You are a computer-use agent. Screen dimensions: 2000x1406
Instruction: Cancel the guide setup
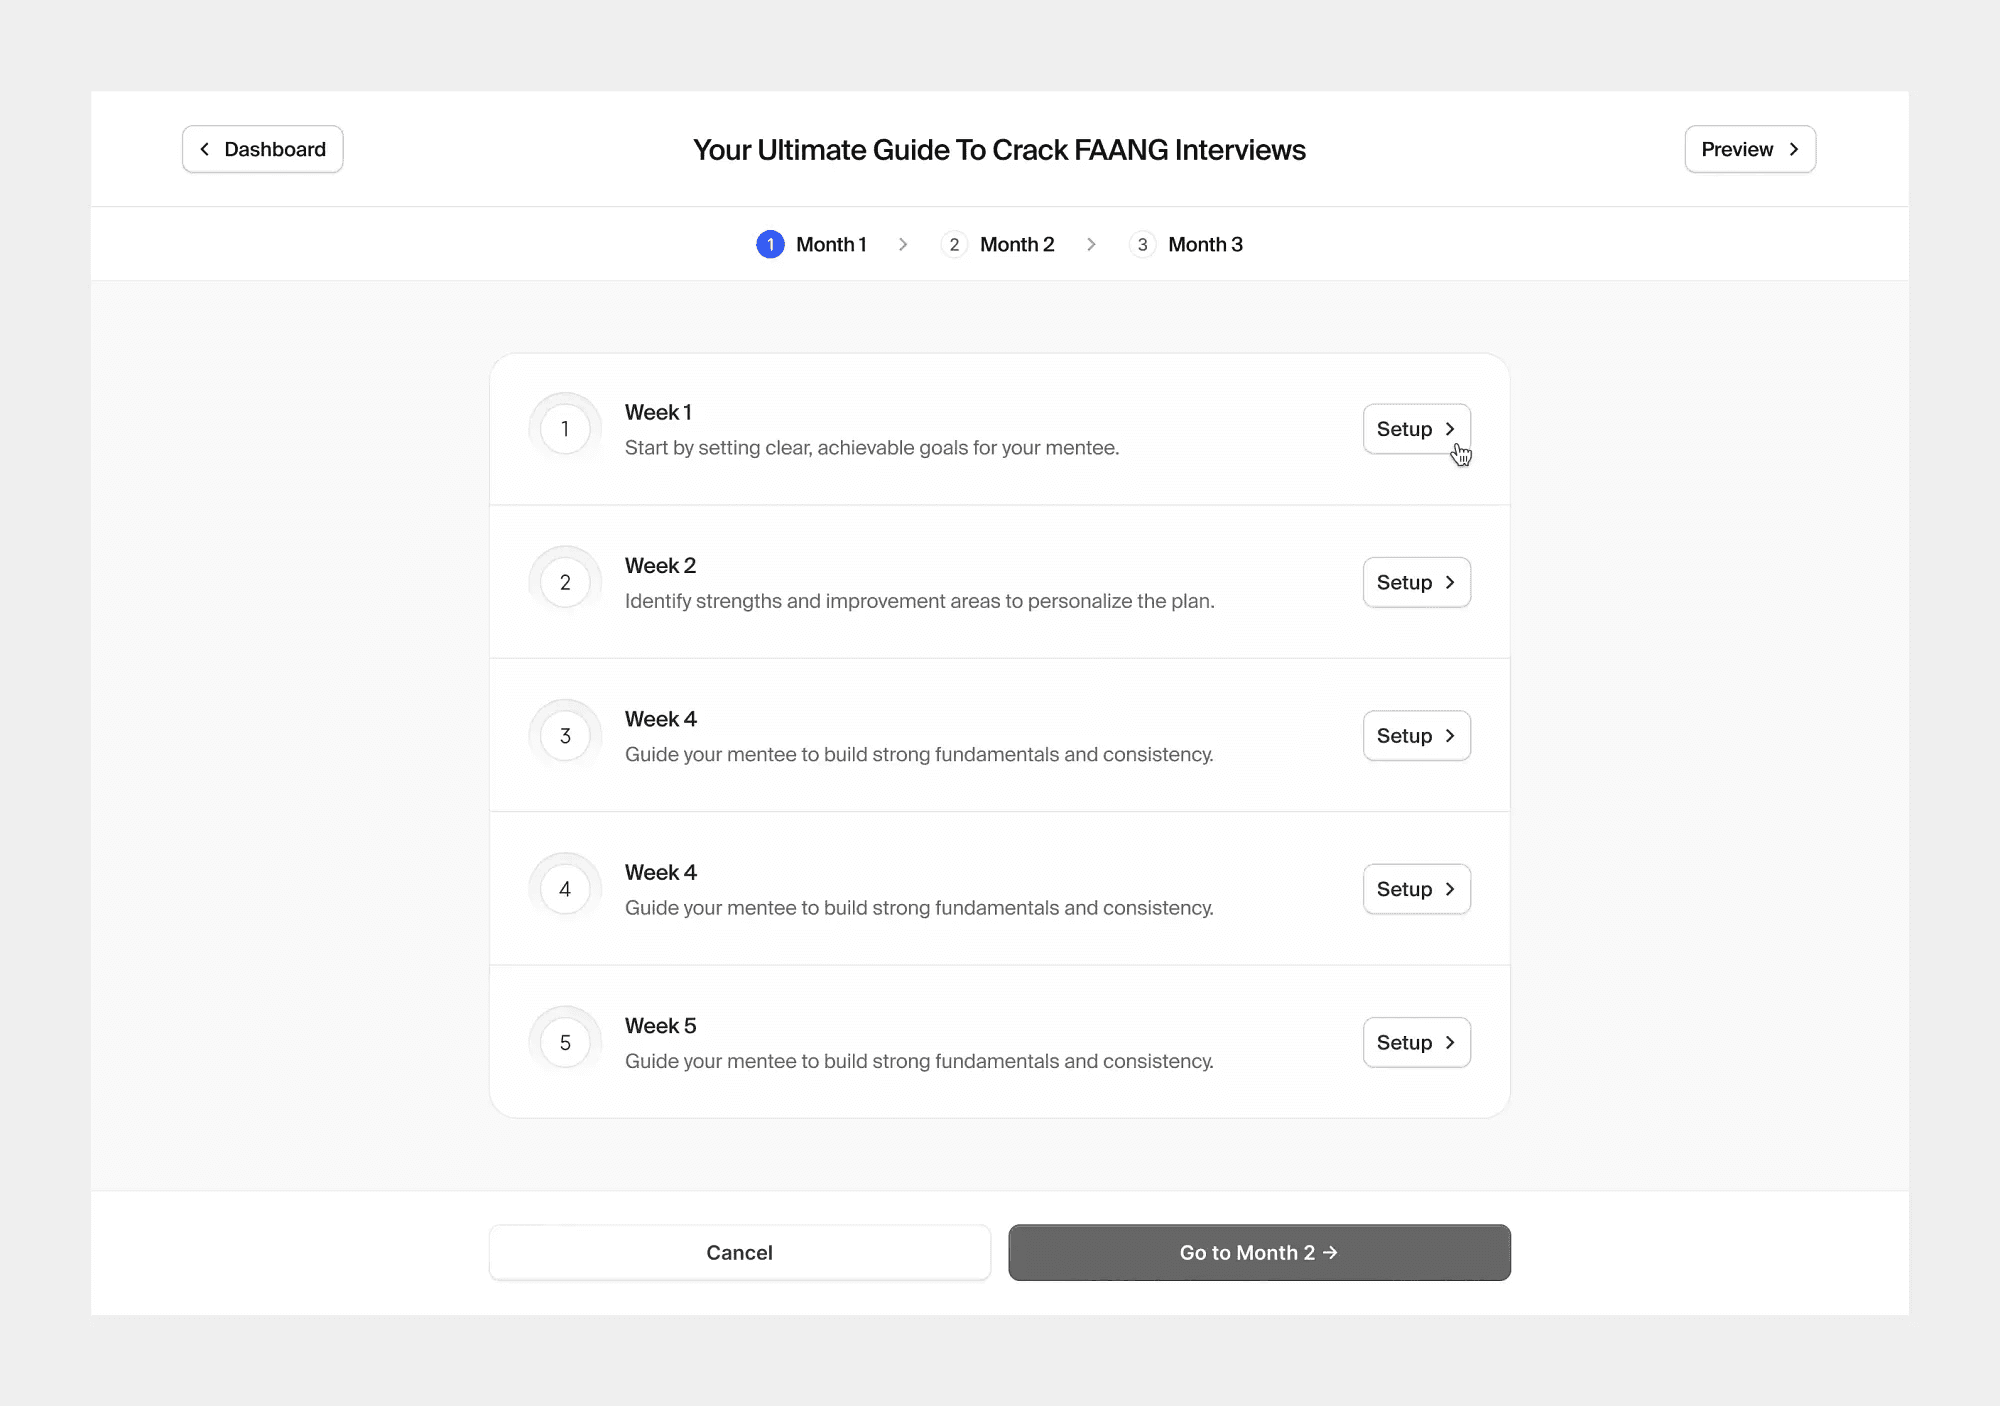(740, 1252)
